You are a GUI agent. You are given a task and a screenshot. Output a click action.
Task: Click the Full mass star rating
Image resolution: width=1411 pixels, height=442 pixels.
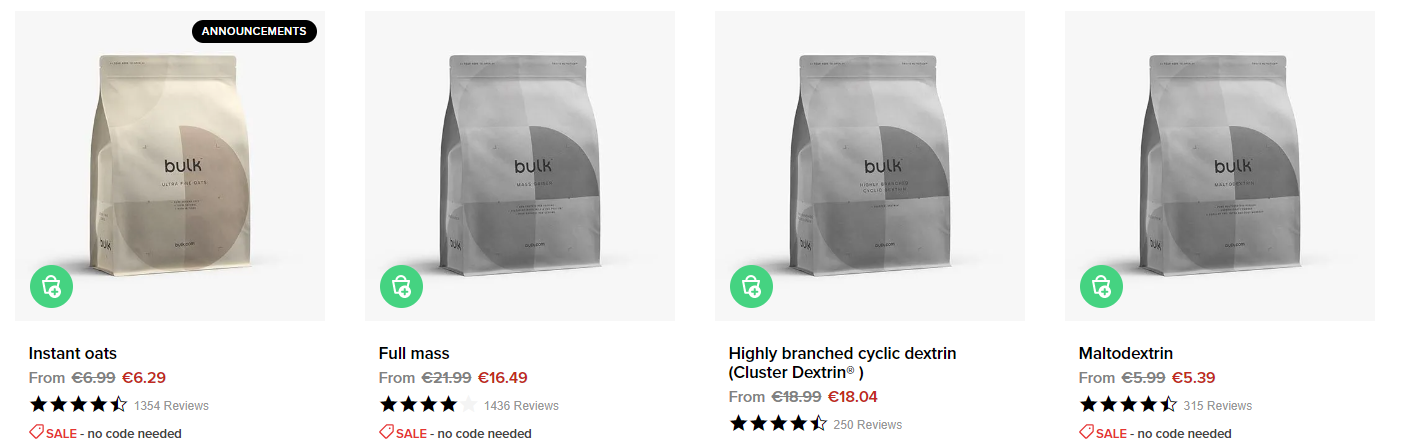tap(428, 405)
